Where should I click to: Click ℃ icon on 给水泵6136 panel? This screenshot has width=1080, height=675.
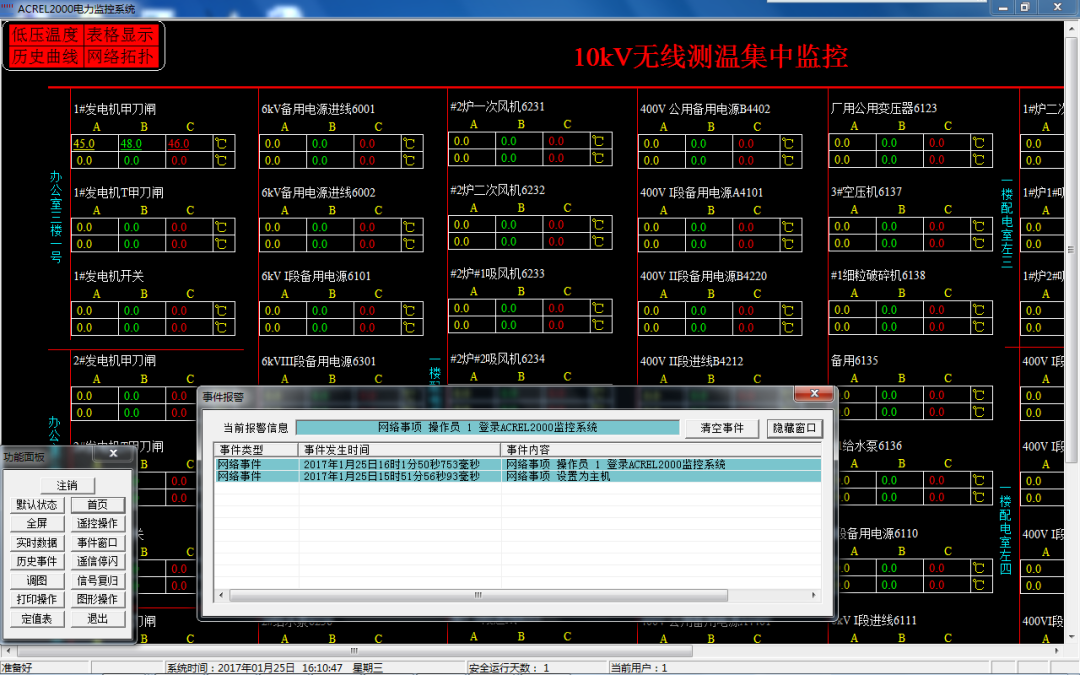click(x=978, y=480)
